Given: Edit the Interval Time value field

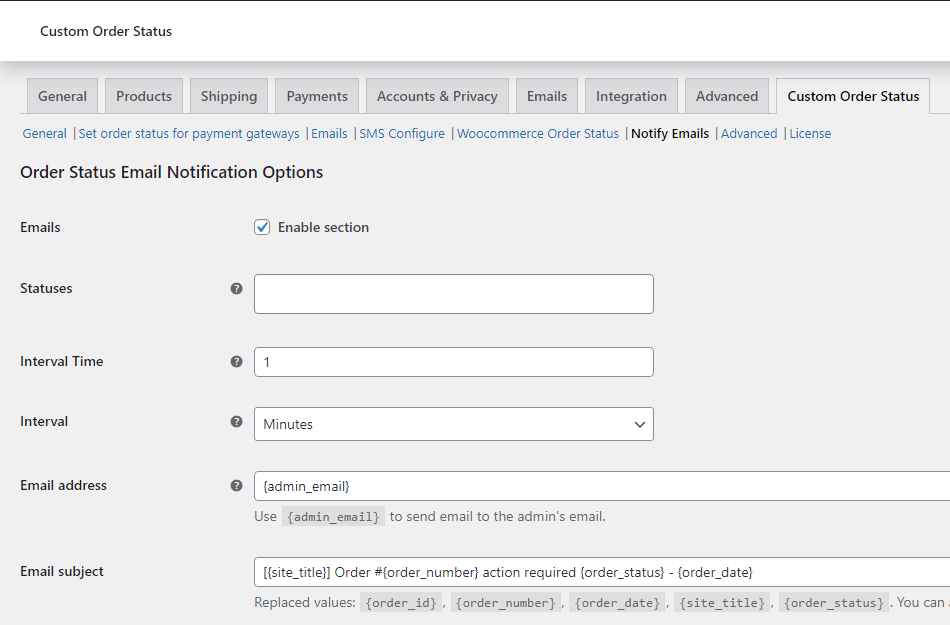Looking at the screenshot, I should [453, 361].
